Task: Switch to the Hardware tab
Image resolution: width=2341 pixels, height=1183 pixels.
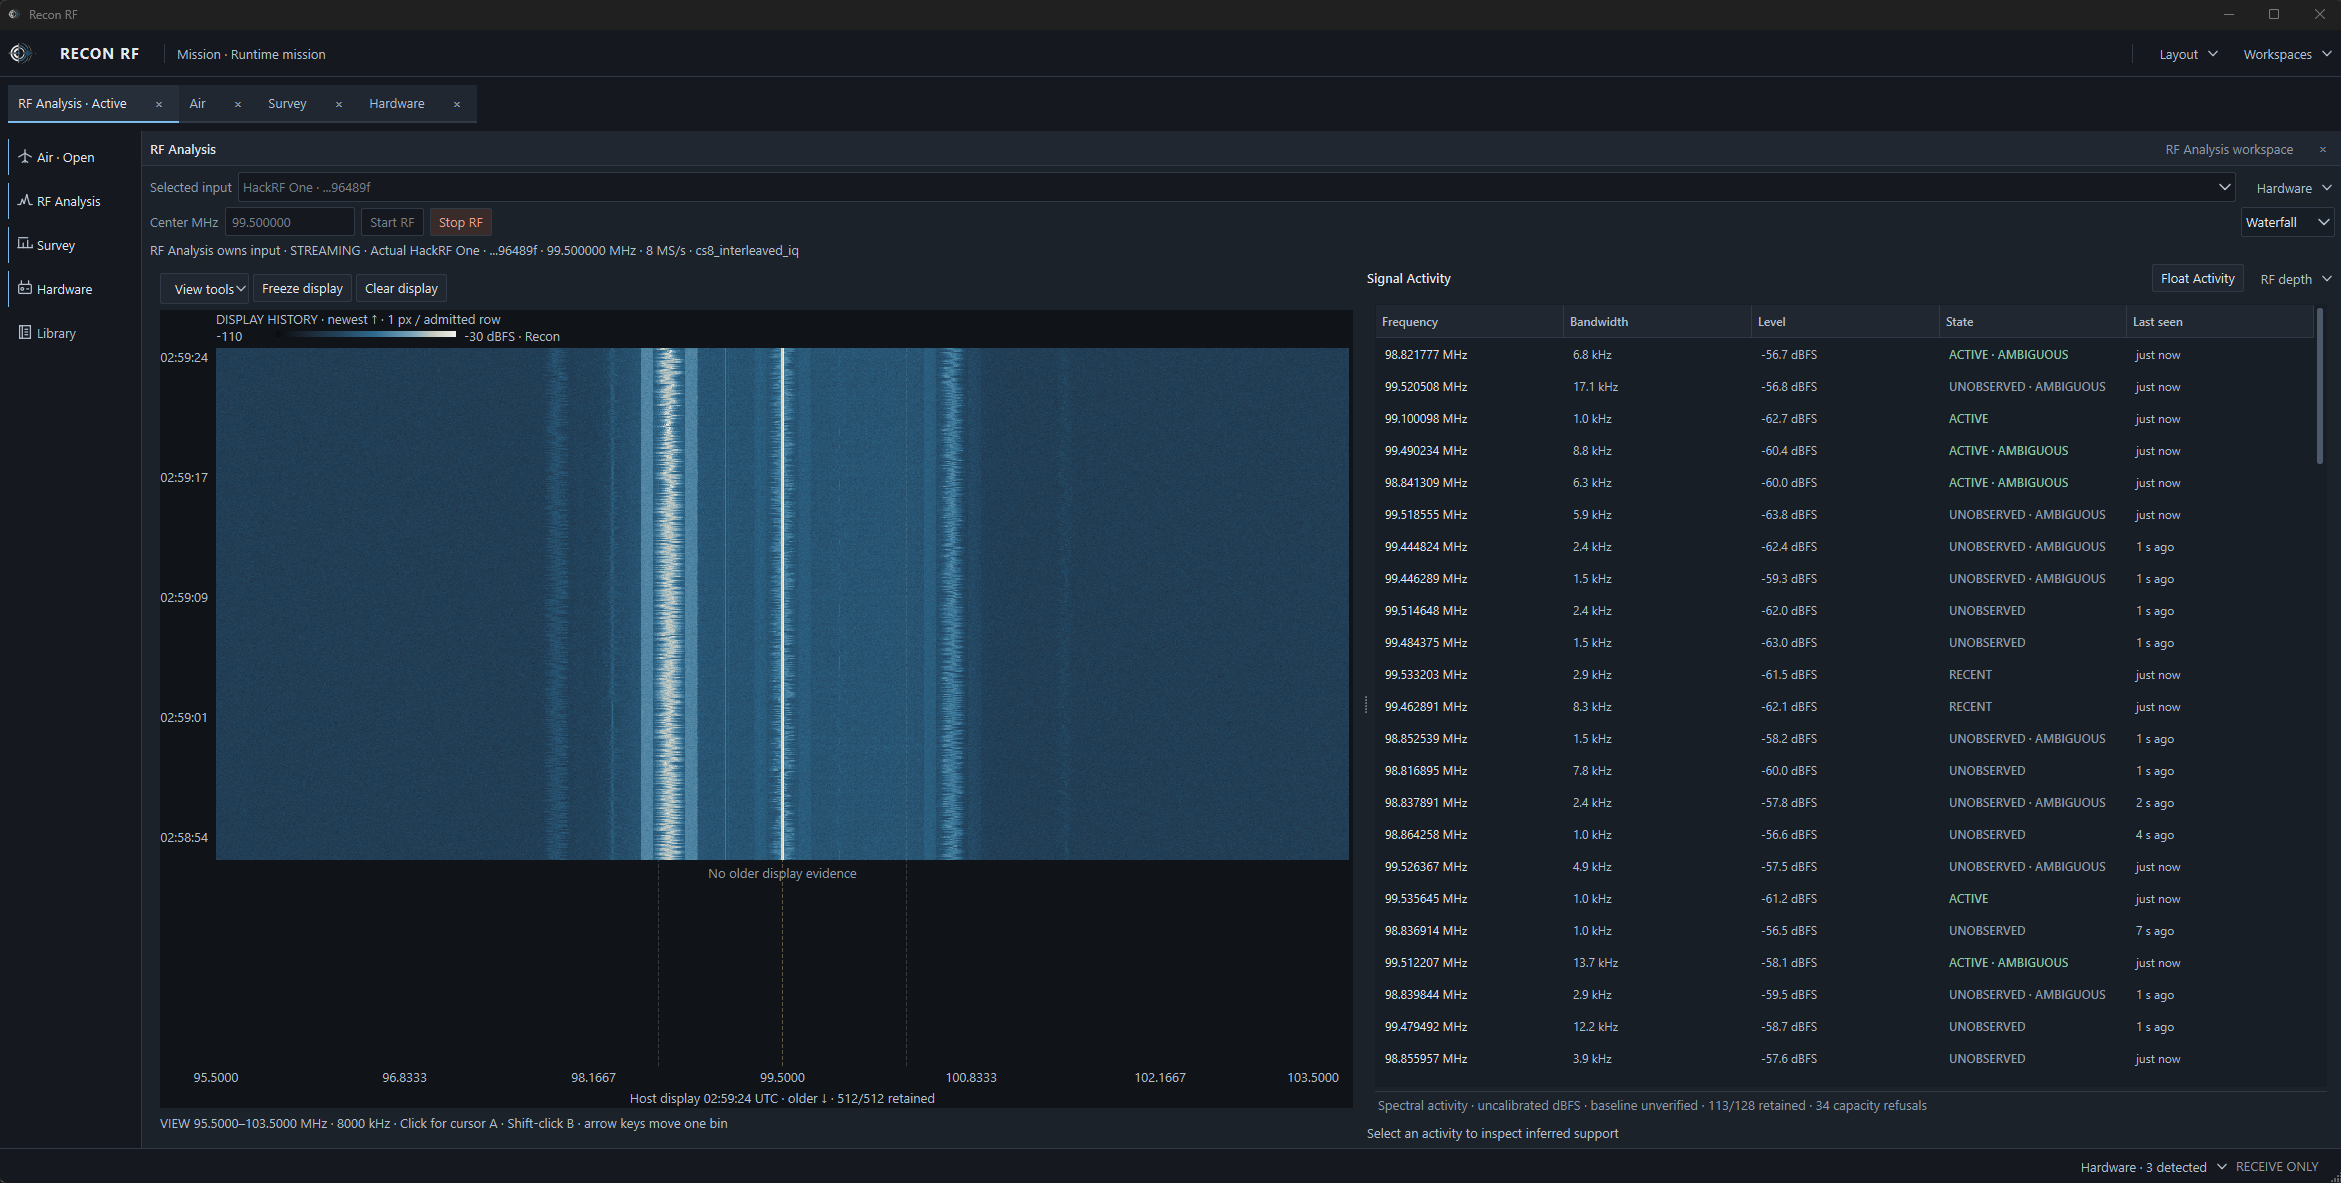Action: [x=397, y=104]
